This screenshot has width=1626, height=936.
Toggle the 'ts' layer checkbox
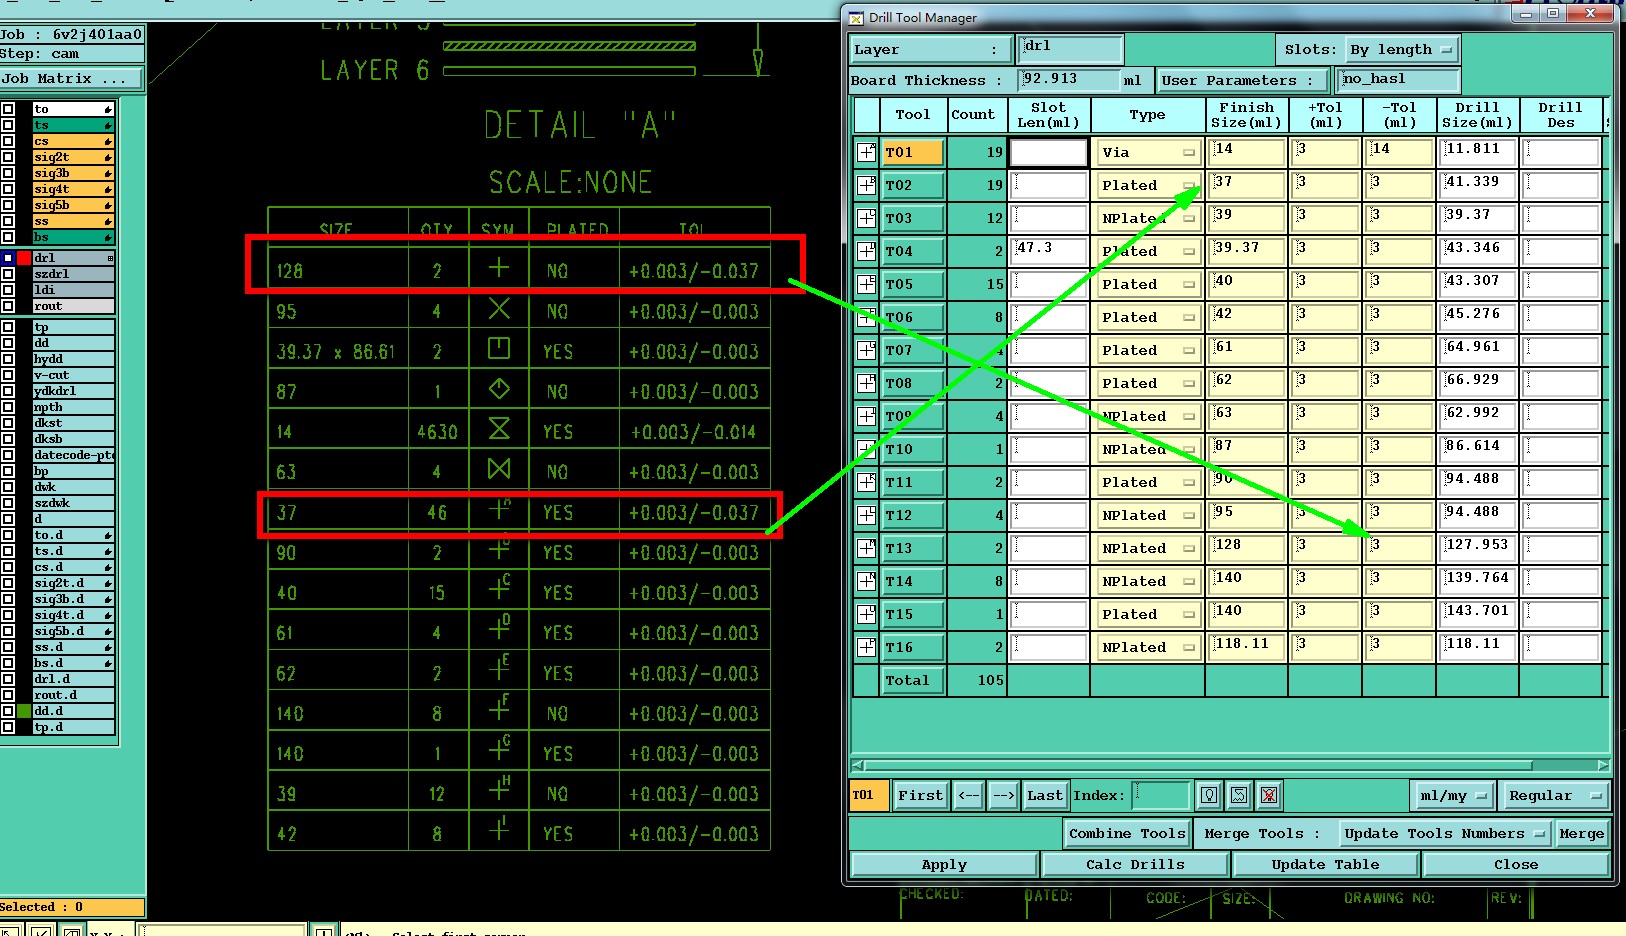coord(8,126)
